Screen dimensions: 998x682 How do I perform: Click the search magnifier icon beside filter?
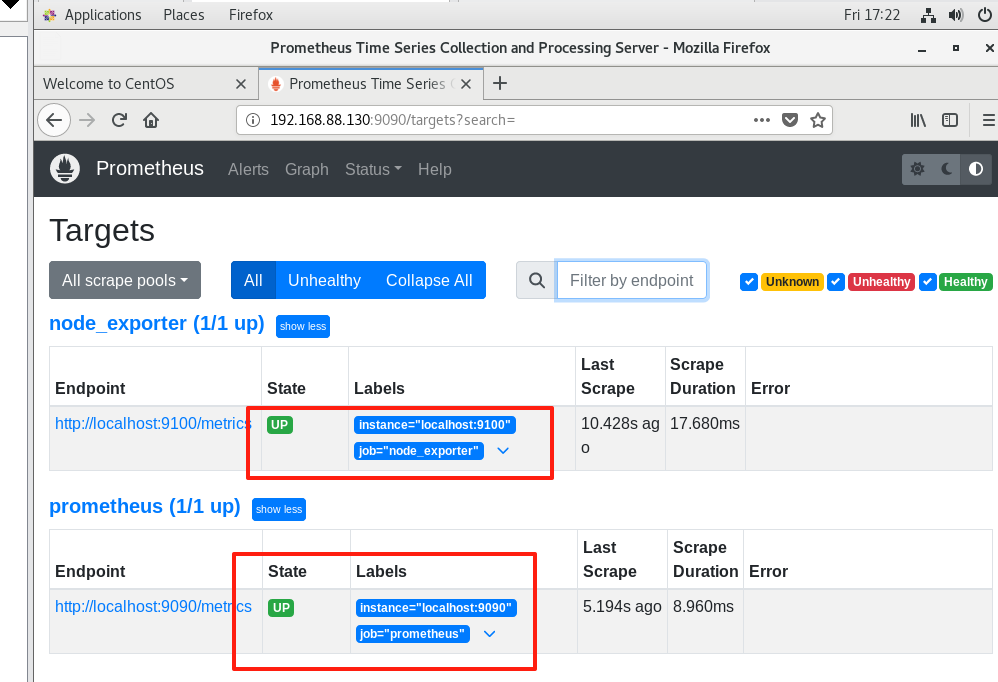(537, 281)
